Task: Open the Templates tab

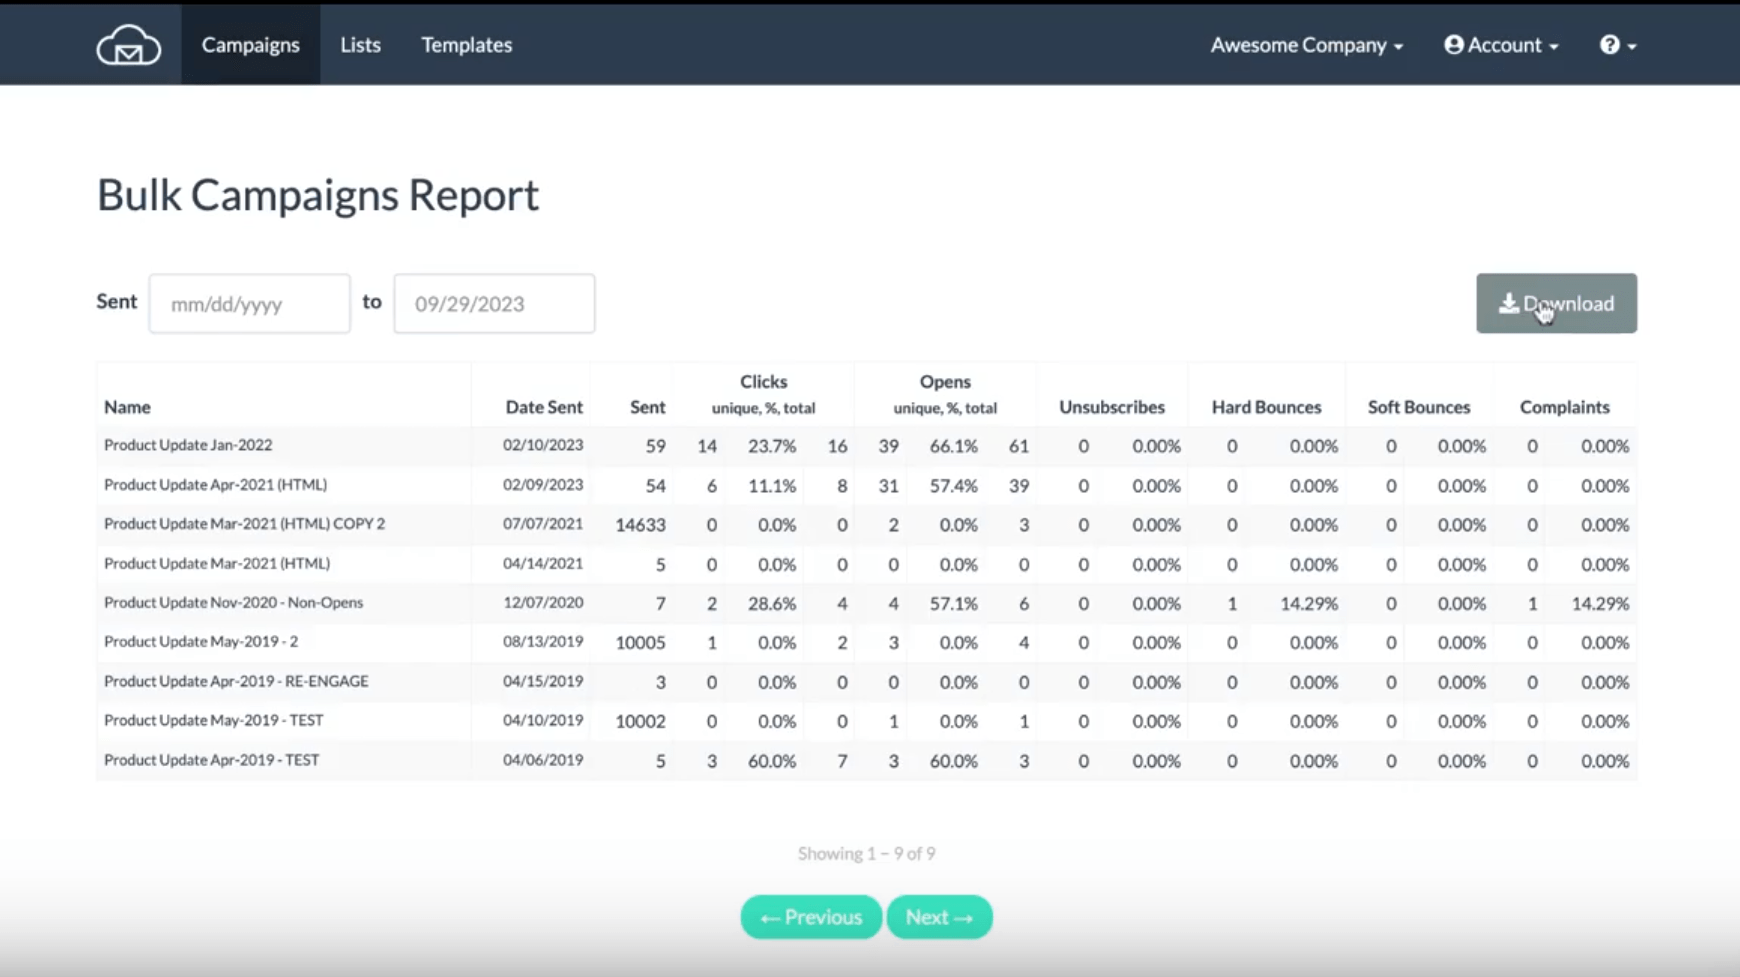Action: point(466,44)
